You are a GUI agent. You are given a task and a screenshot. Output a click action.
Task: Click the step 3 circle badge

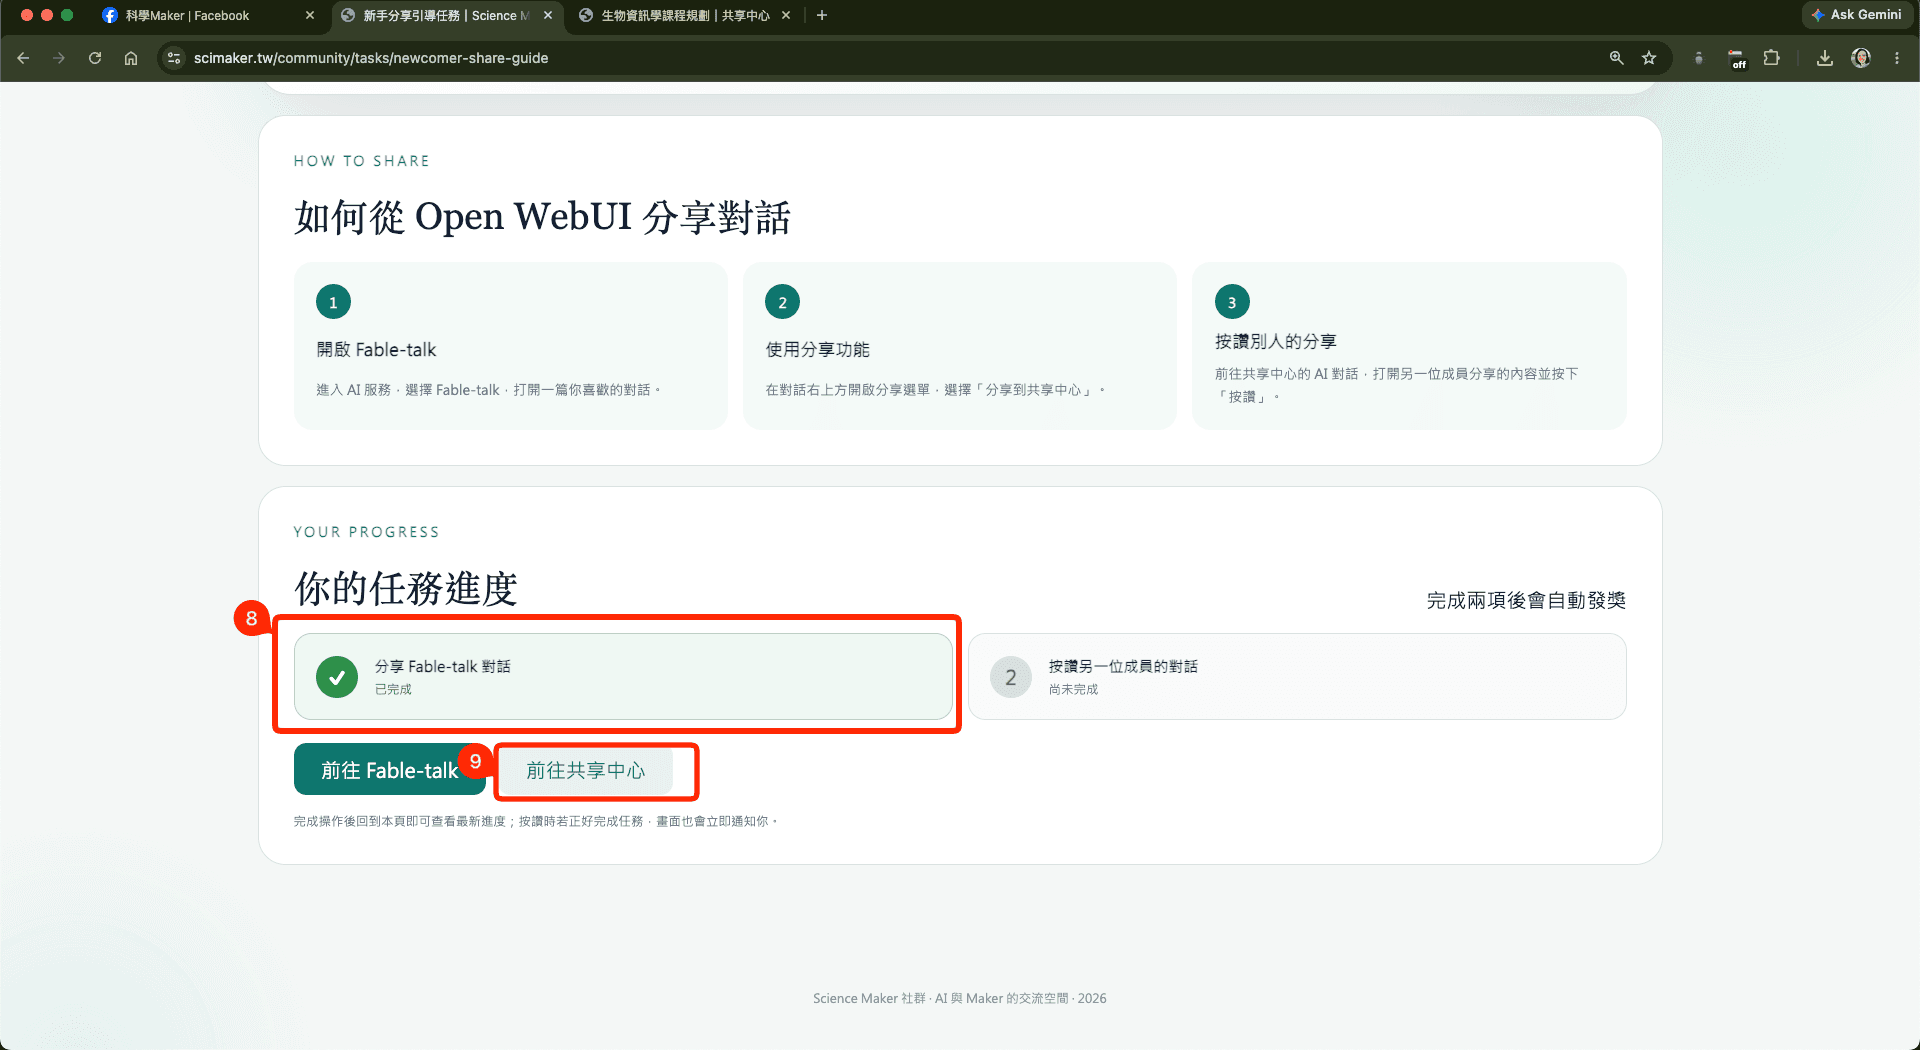click(1232, 302)
